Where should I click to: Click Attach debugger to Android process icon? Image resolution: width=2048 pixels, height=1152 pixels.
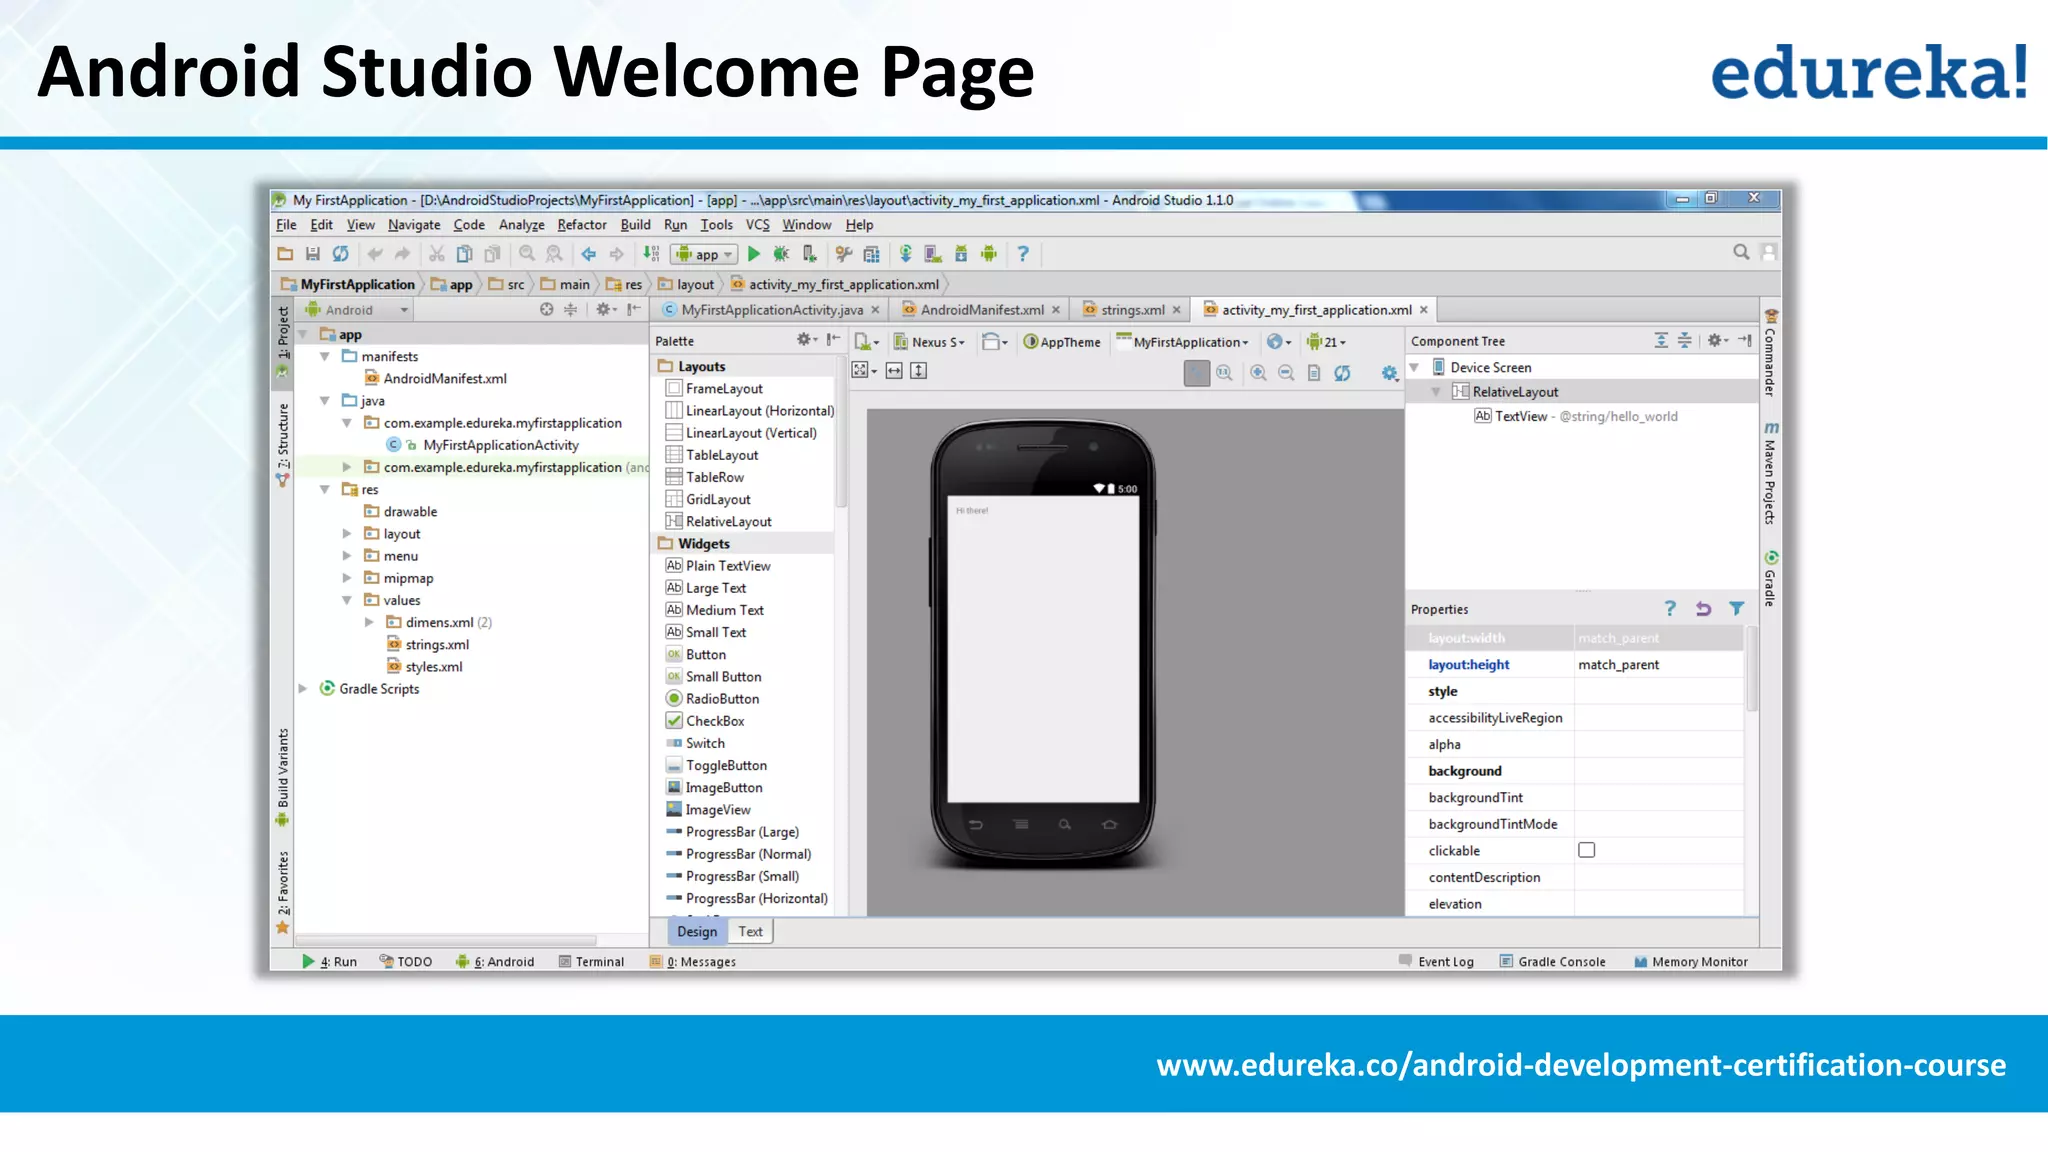[x=809, y=254]
